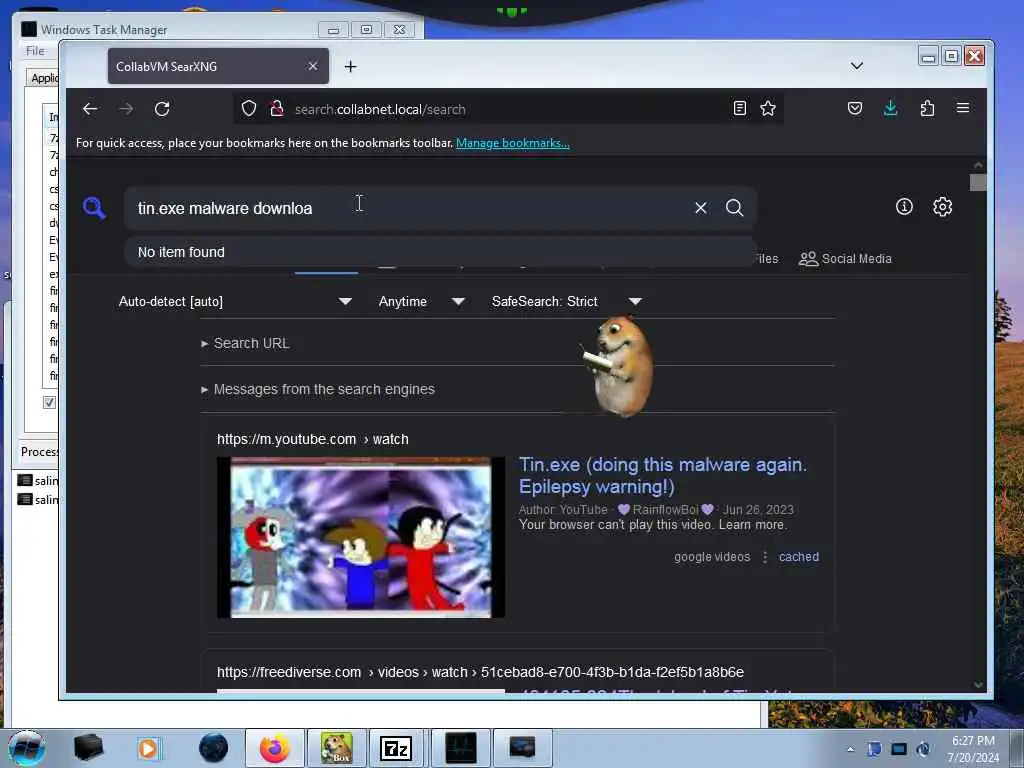Open the Pocket save icon

[x=855, y=108]
